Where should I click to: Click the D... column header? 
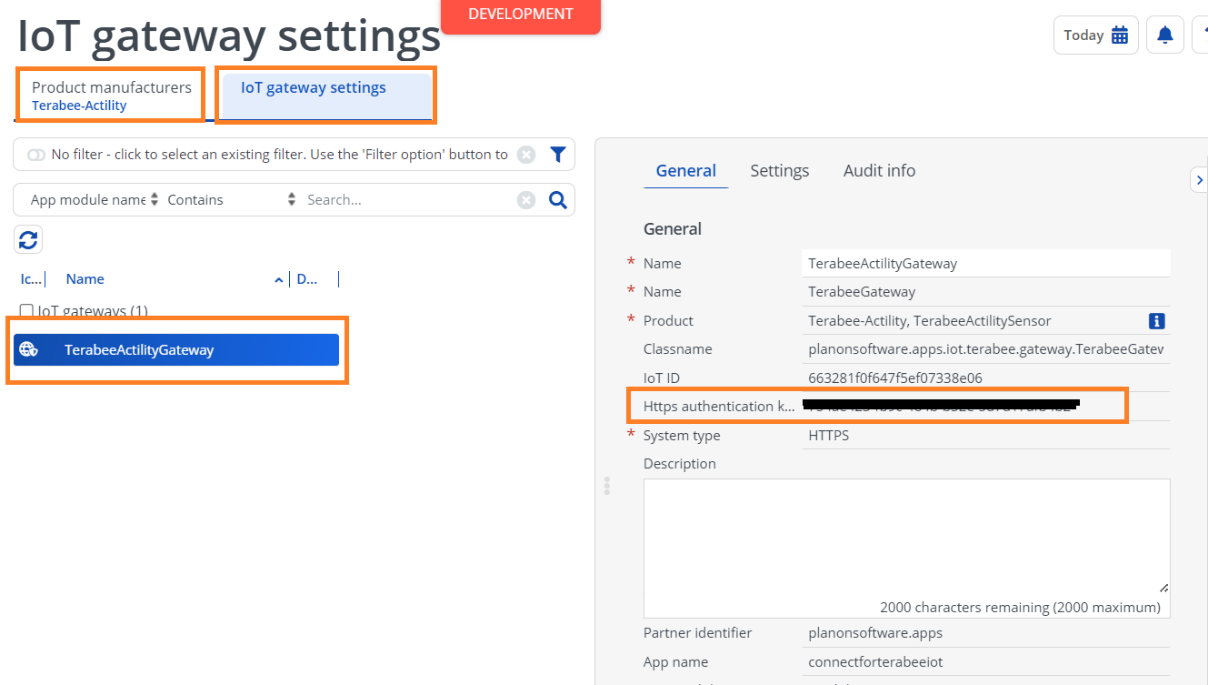coord(307,279)
